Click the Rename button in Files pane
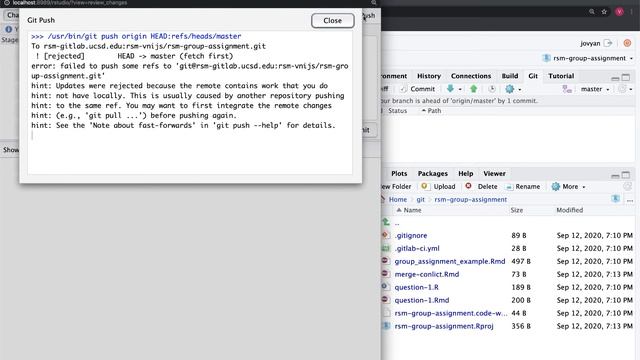The height and width of the screenshot is (360, 640). pos(523,187)
